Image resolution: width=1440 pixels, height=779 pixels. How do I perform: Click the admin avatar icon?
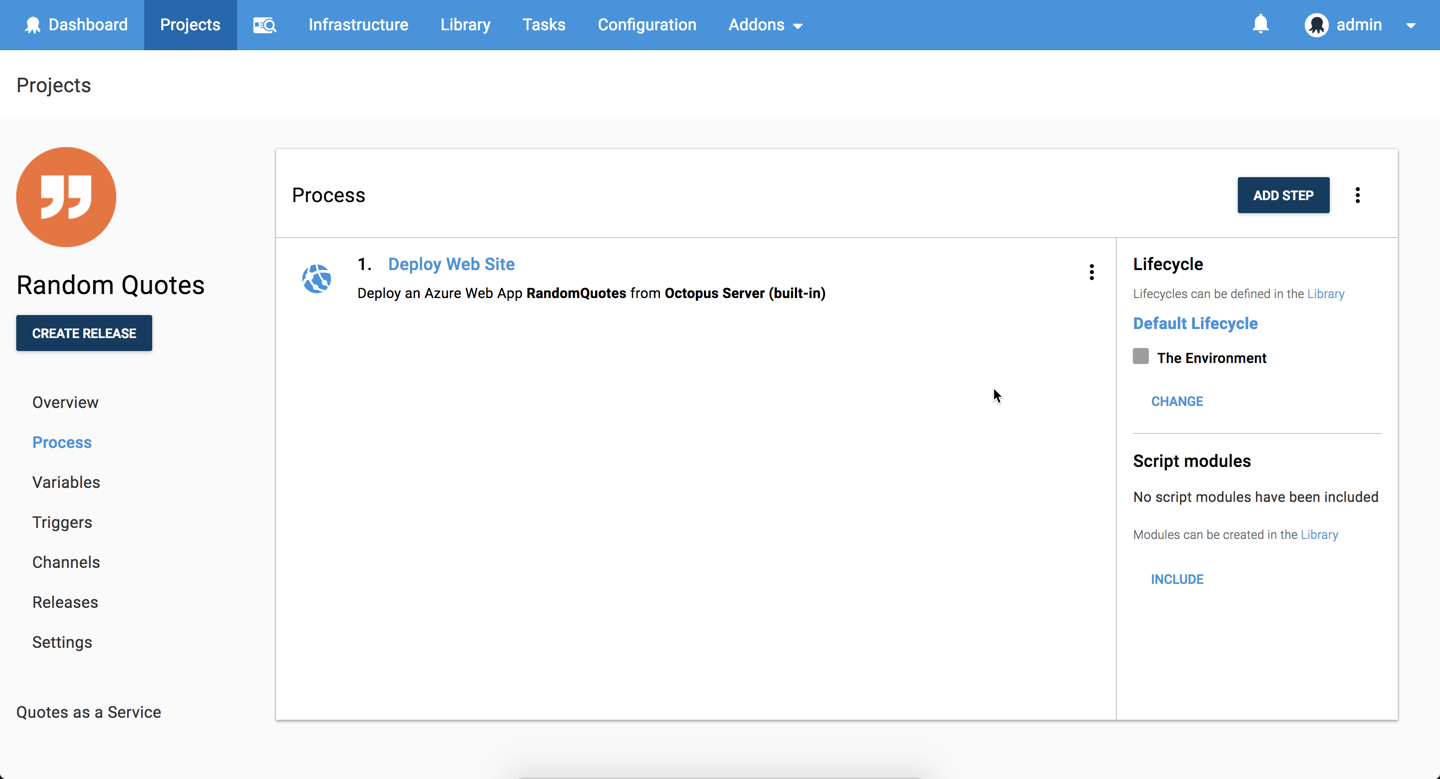tap(1317, 24)
